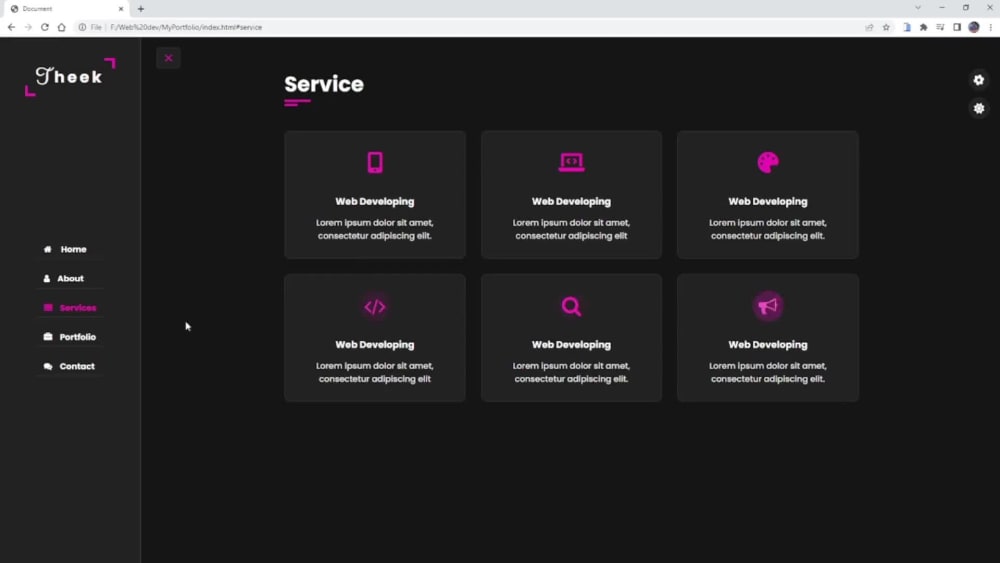Click the Portfolio briefcase icon
The height and width of the screenshot is (563, 1000).
48,337
